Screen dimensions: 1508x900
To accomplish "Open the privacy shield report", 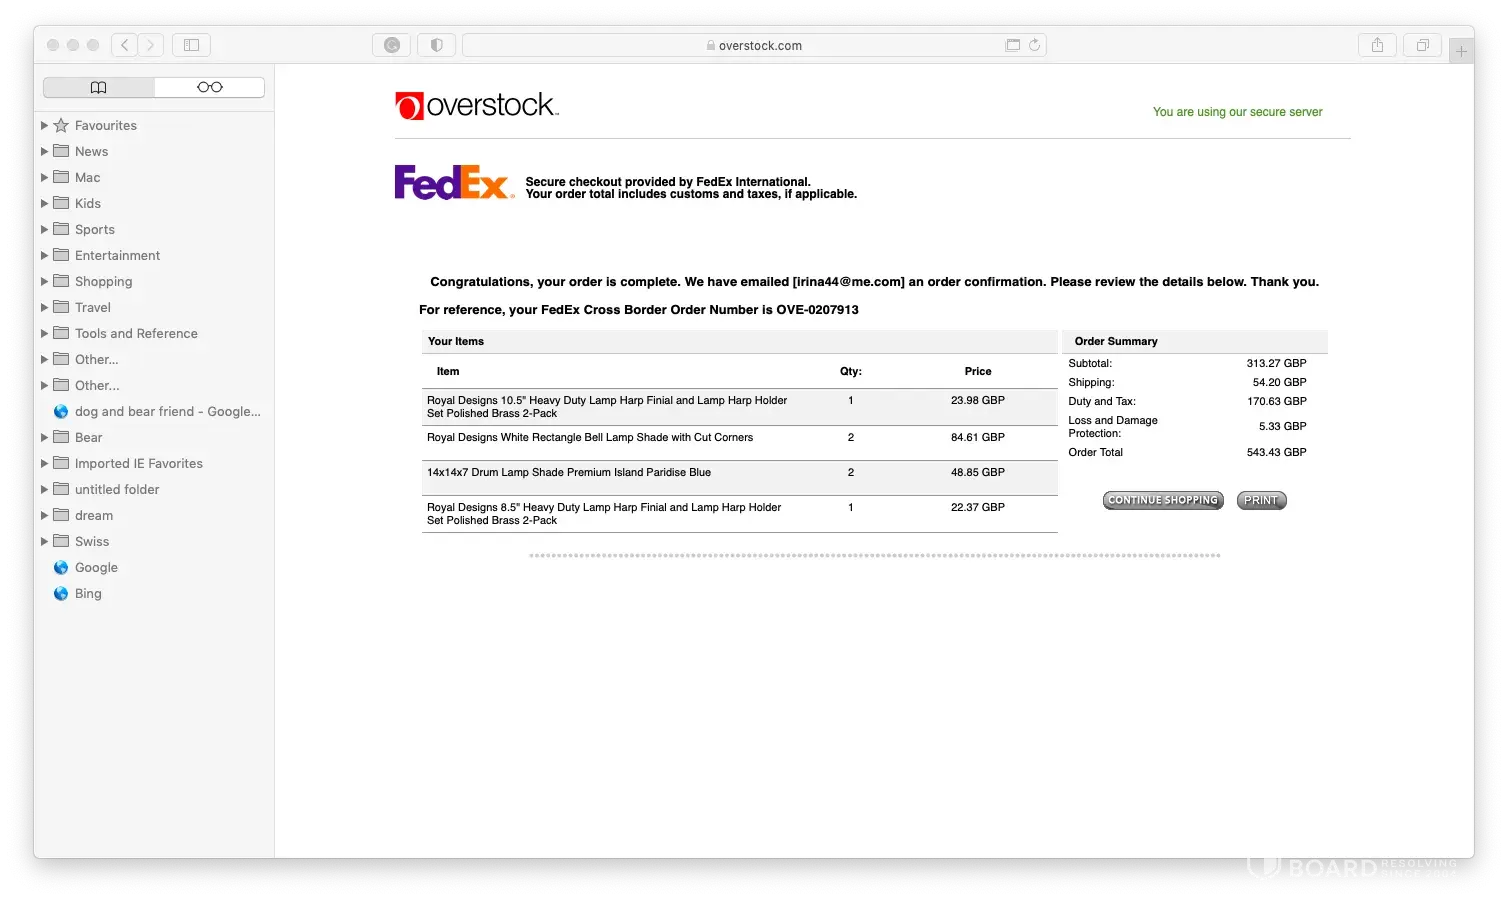I will coord(436,45).
